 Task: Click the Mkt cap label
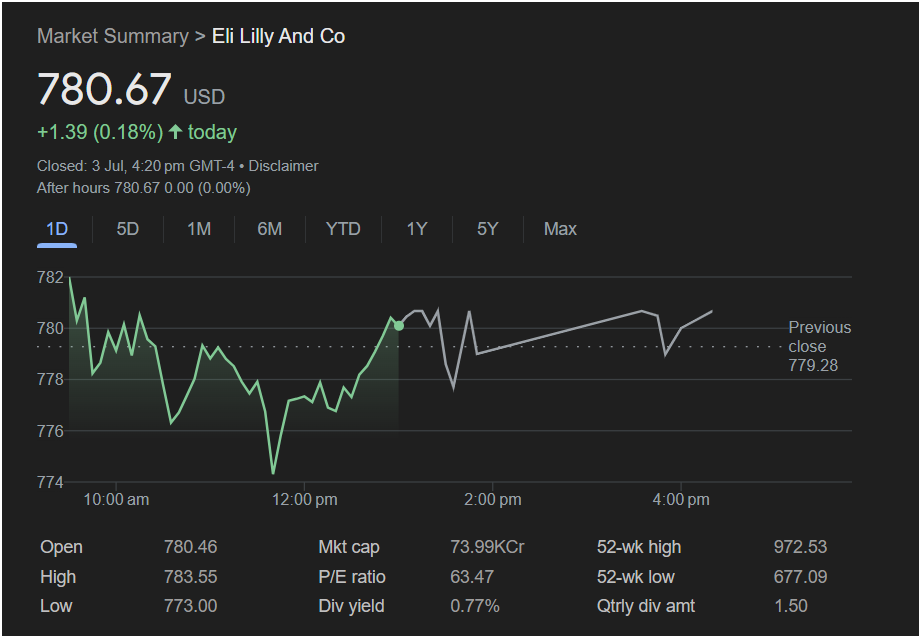pos(348,547)
